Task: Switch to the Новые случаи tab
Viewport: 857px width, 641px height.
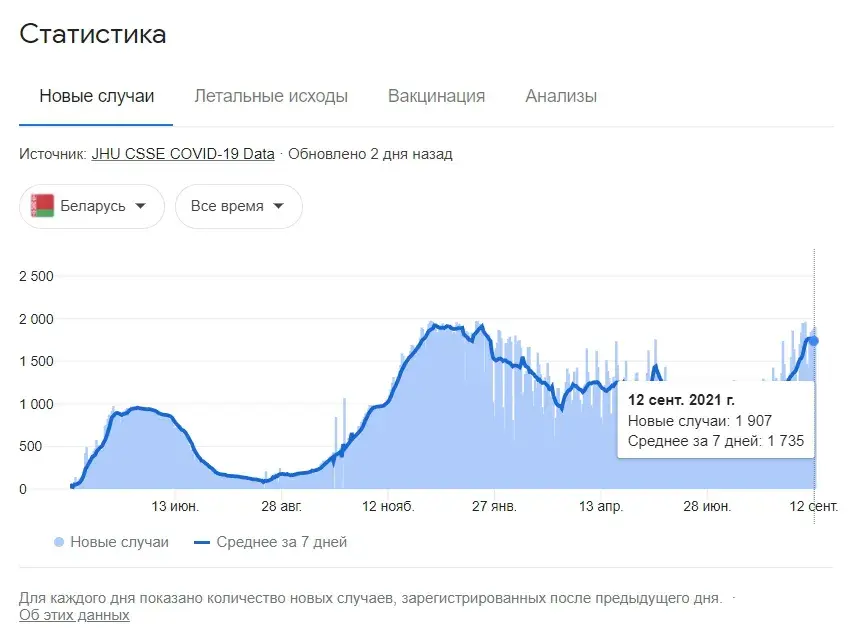Action: click(96, 96)
